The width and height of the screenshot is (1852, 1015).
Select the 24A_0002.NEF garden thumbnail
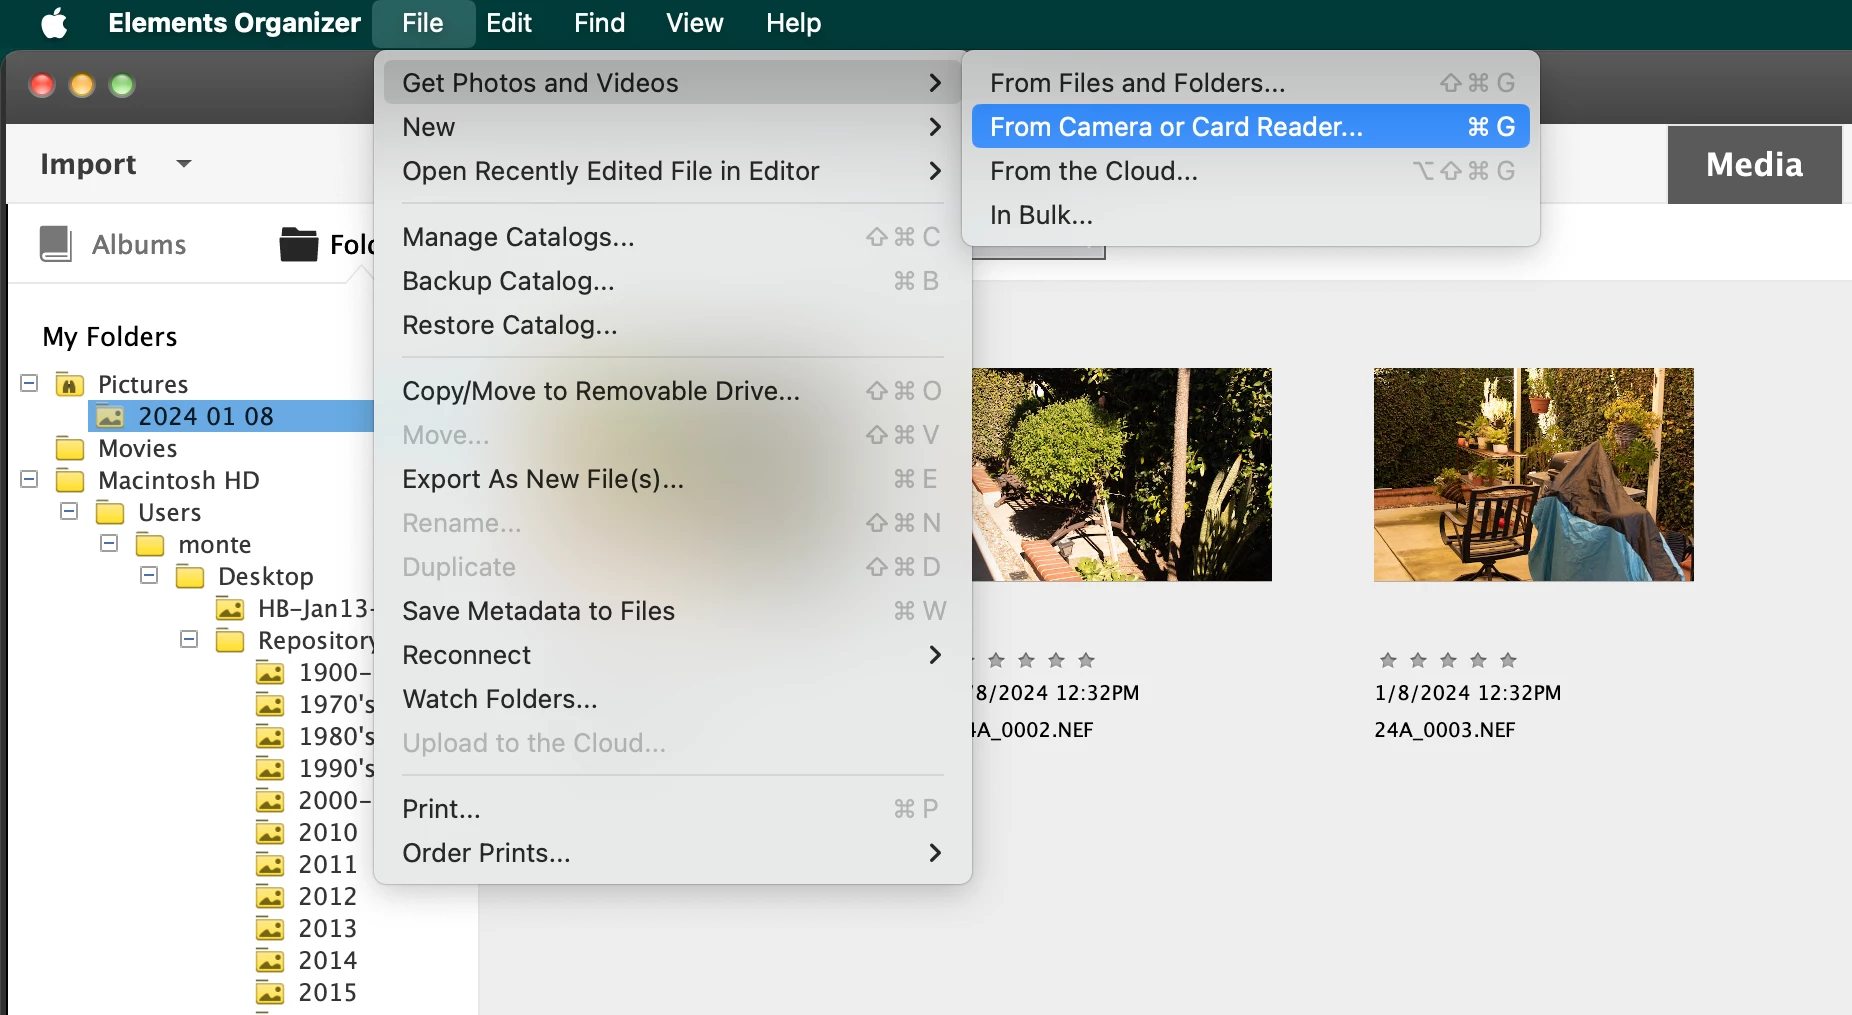click(1121, 475)
